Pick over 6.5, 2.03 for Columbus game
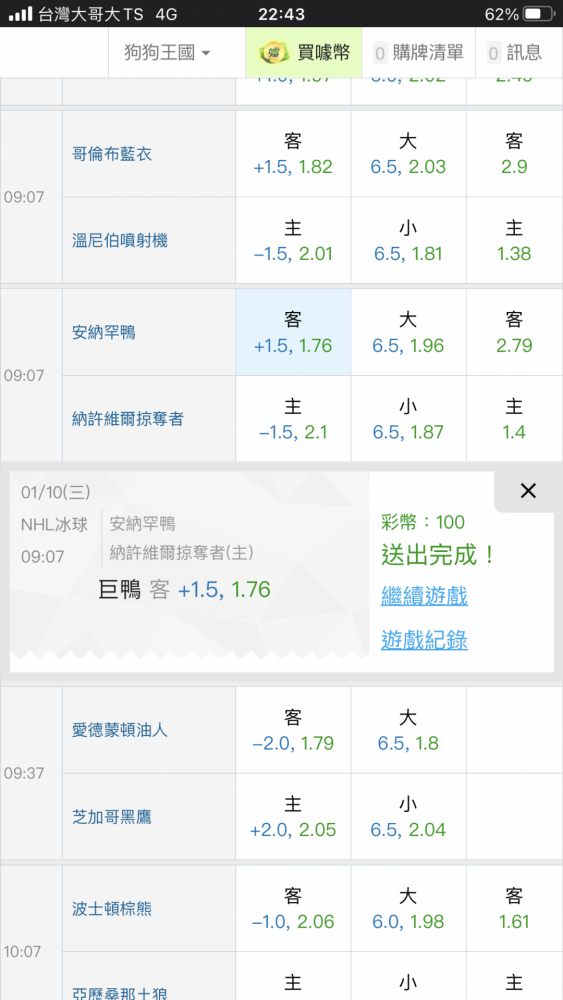Screen dimensions: 563x1000 pos(408,154)
